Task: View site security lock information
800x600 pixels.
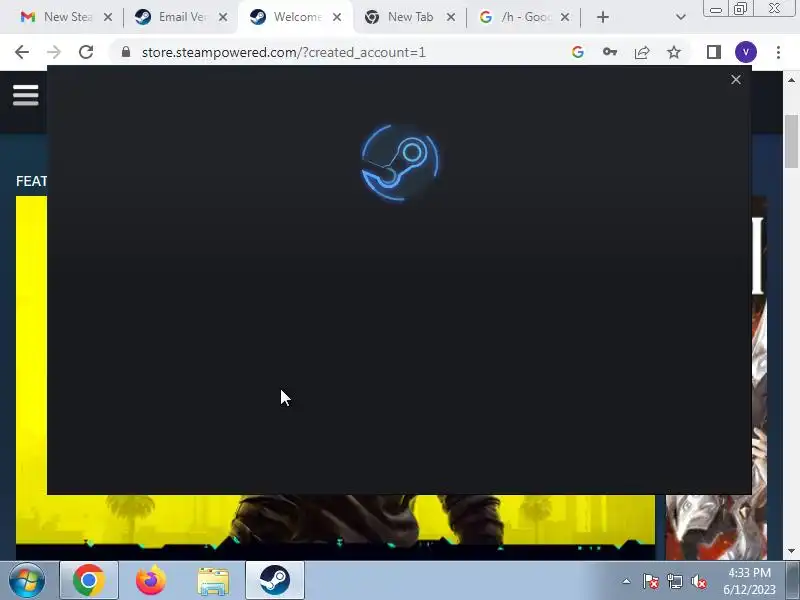Action: point(126,52)
